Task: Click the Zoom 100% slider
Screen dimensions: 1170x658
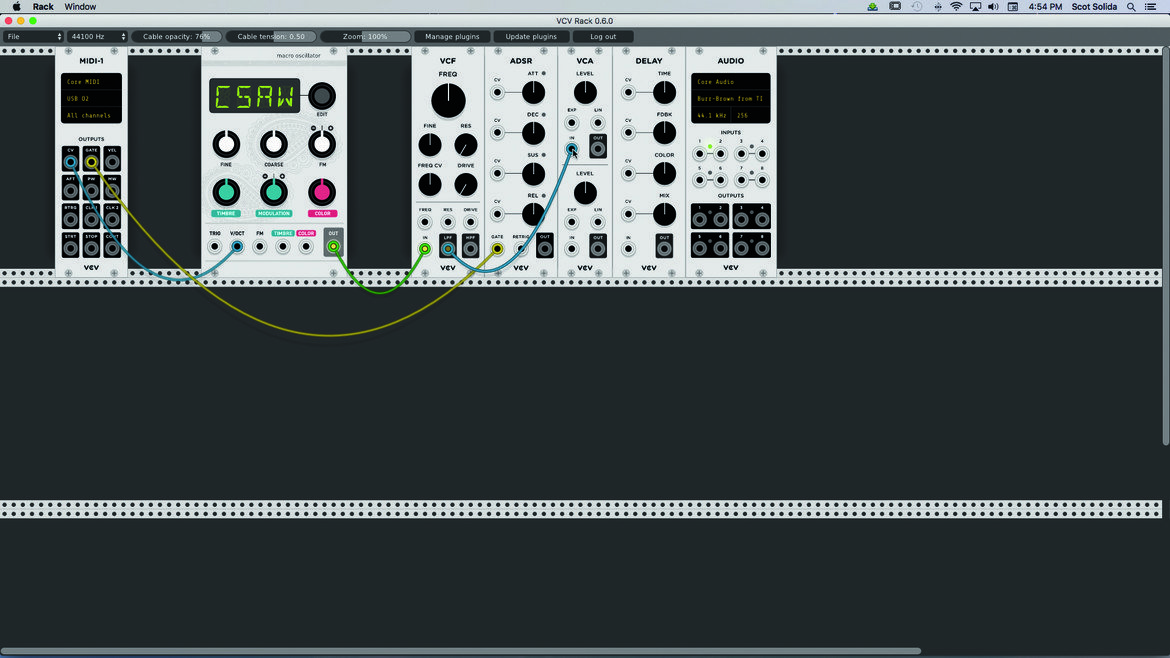Action: click(365, 37)
